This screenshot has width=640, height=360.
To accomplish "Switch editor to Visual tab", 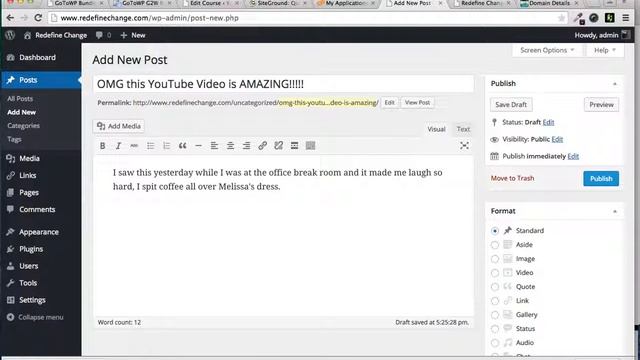I will point(436,129).
